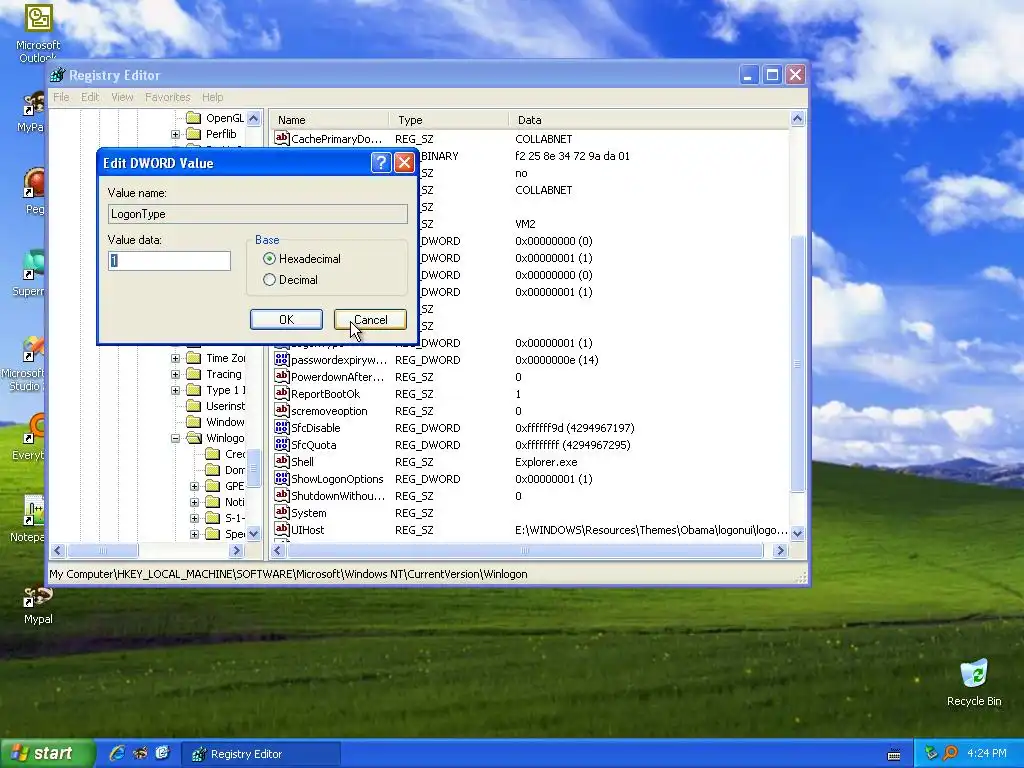The width and height of the screenshot is (1024, 768).
Task: Click the scremoveoption value icon
Action: click(x=281, y=410)
